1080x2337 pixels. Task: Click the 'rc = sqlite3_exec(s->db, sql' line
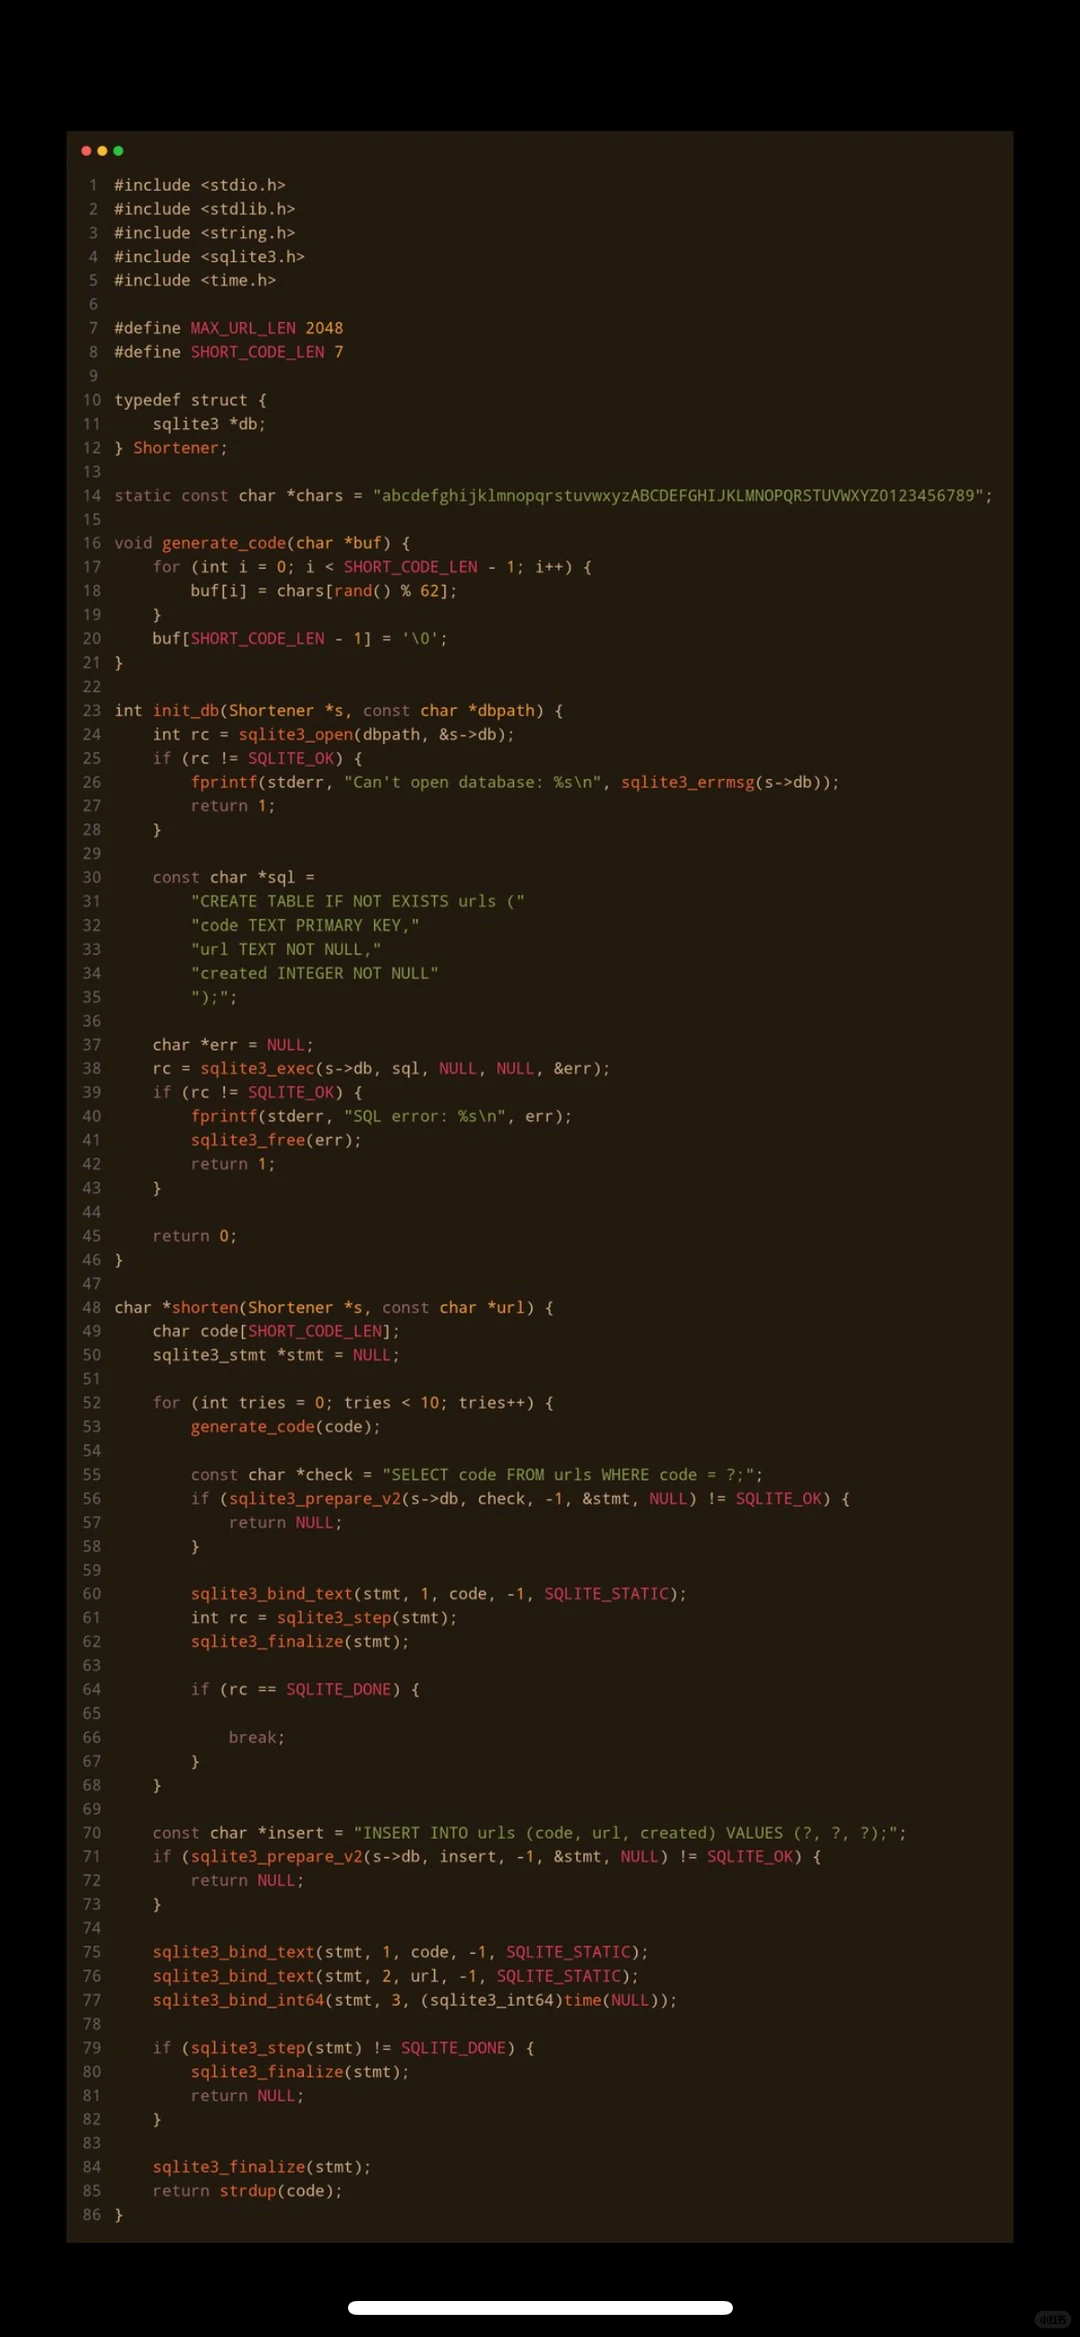[x=381, y=1069]
